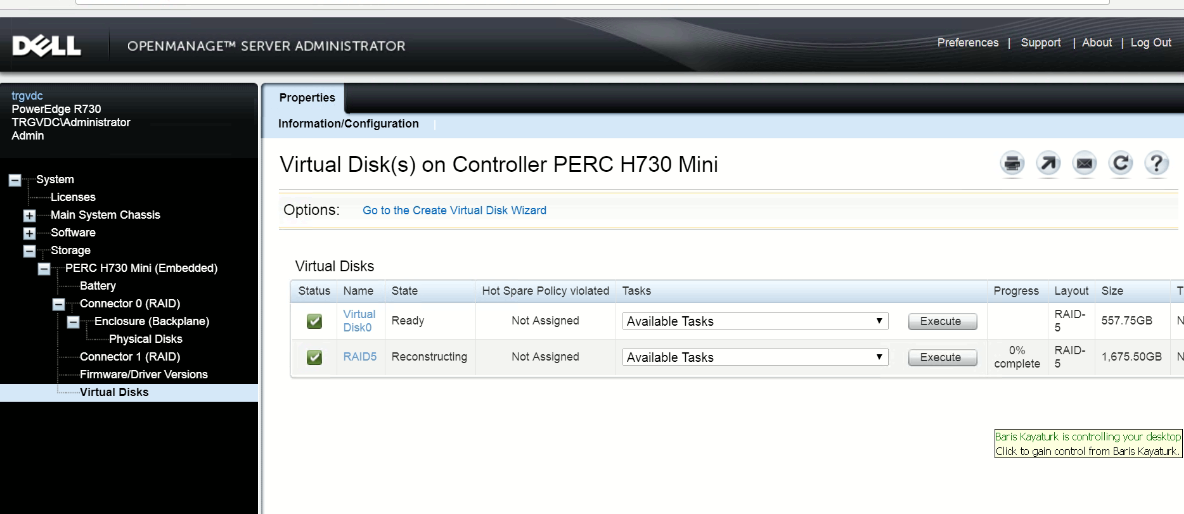Collapse the Storage tree node
1184x514 pixels.
click(x=29, y=251)
